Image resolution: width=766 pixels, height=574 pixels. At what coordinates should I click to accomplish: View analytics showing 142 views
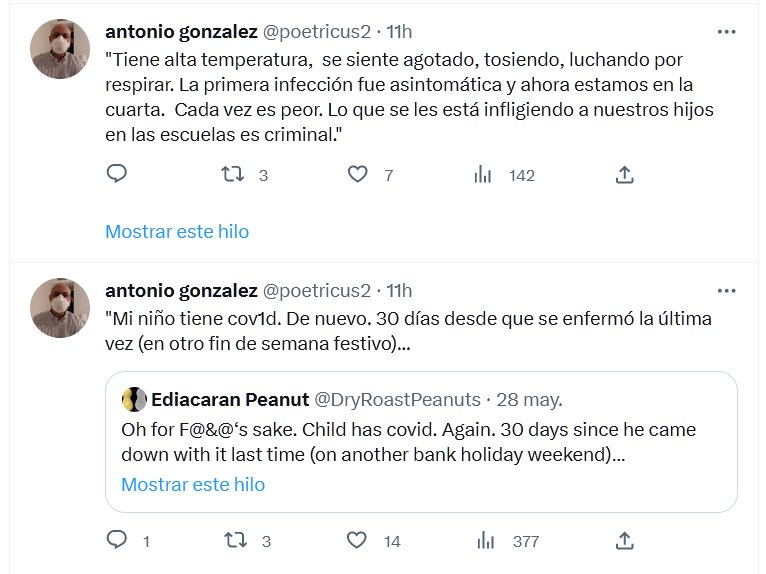click(x=483, y=175)
